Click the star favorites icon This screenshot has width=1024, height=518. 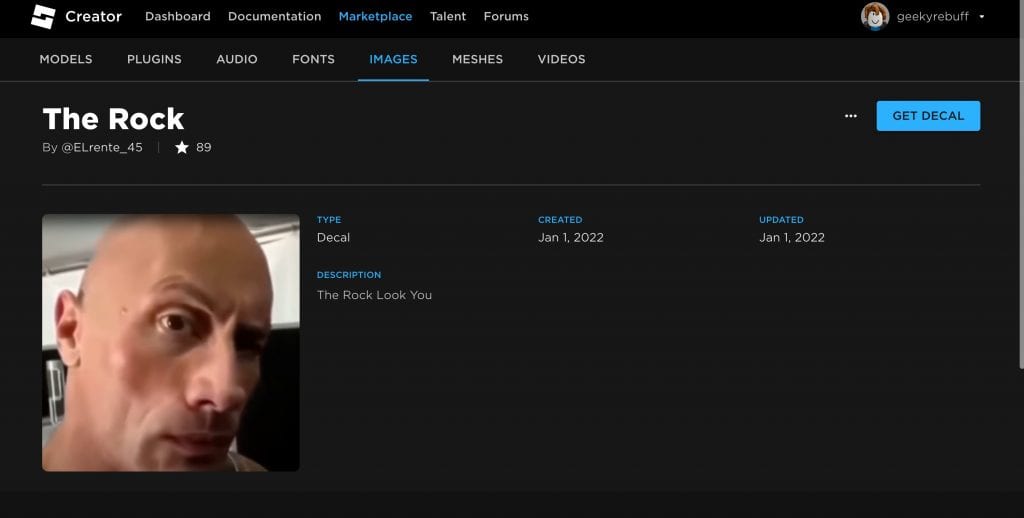(182, 148)
